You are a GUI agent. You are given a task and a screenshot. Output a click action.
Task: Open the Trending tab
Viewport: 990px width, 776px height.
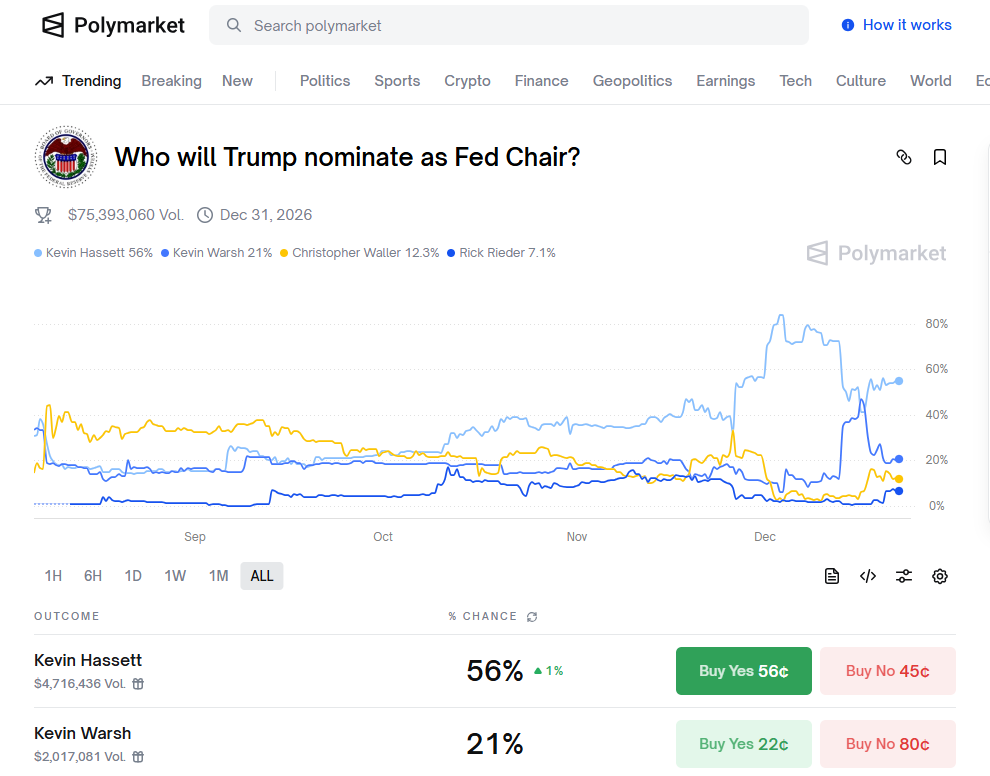click(x=78, y=81)
